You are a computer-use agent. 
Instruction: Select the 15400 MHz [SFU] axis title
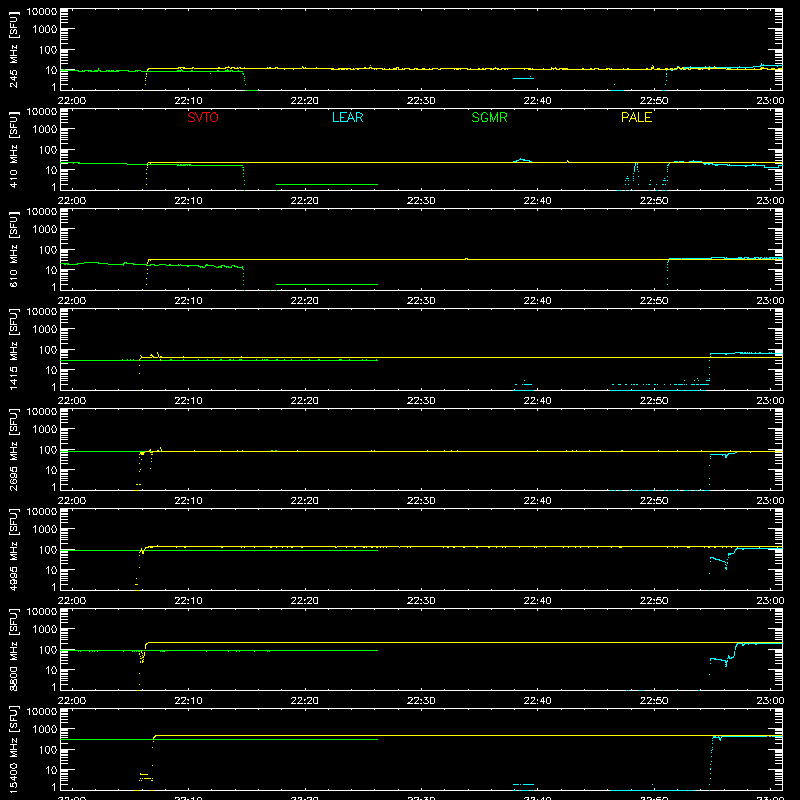click(14, 749)
